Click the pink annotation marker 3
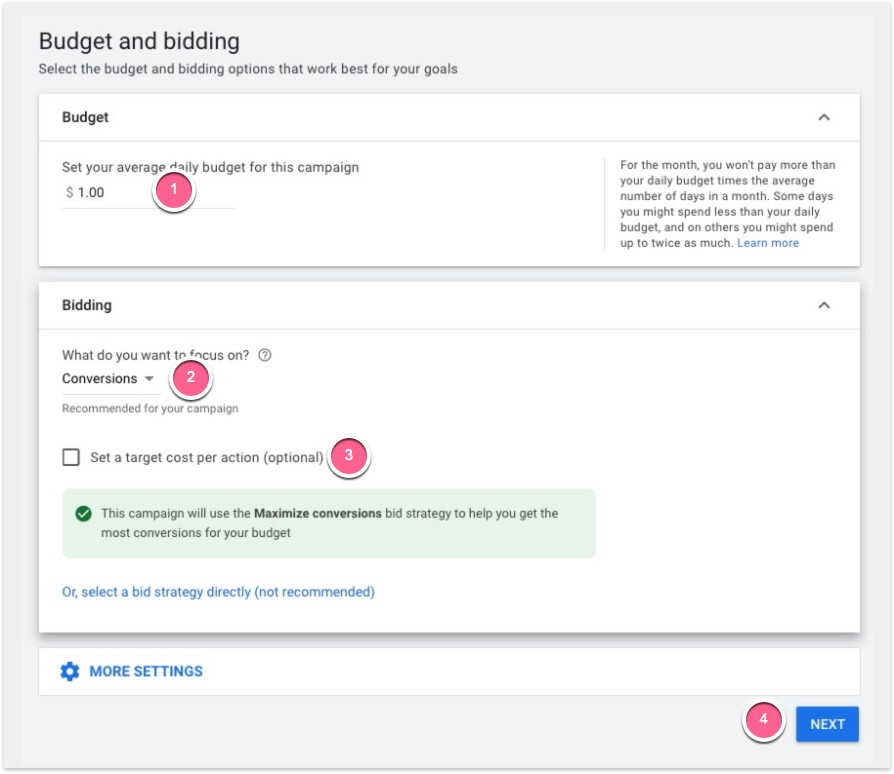The width and height of the screenshot is (894, 774). point(348,455)
